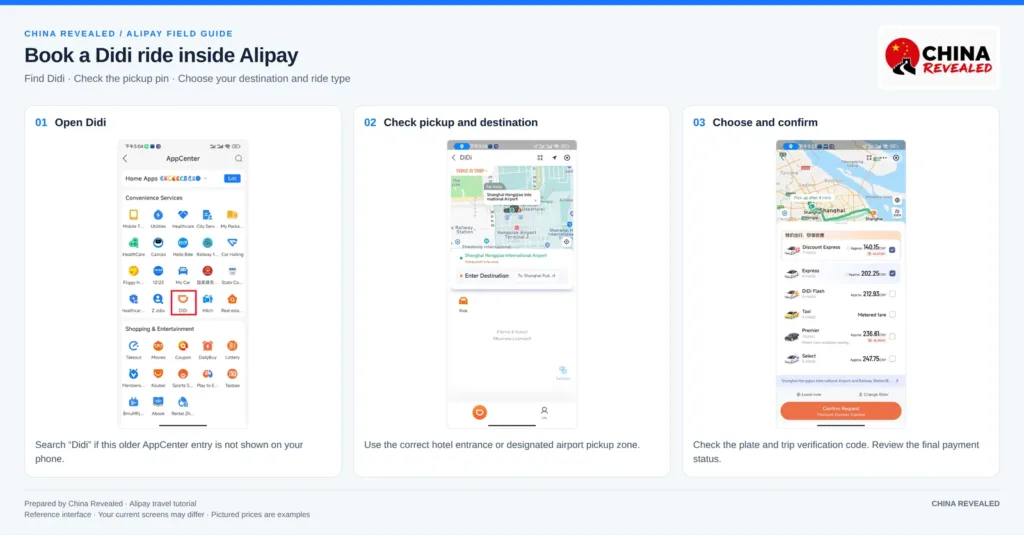Click the 140.15 price for Discount Express
The image size is (1024, 535).
pyautogui.click(x=871, y=248)
